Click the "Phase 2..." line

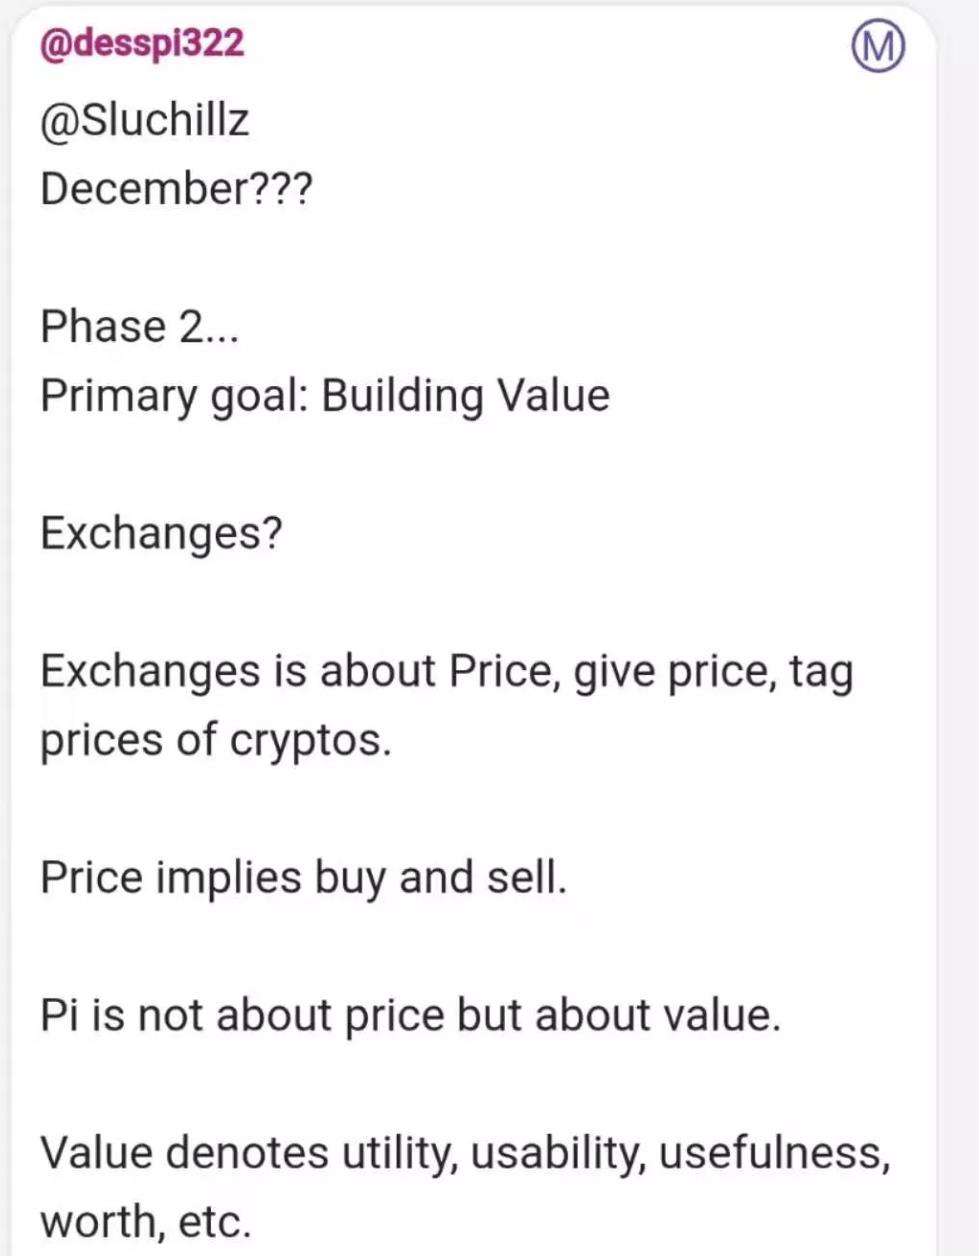click(139, 327)
